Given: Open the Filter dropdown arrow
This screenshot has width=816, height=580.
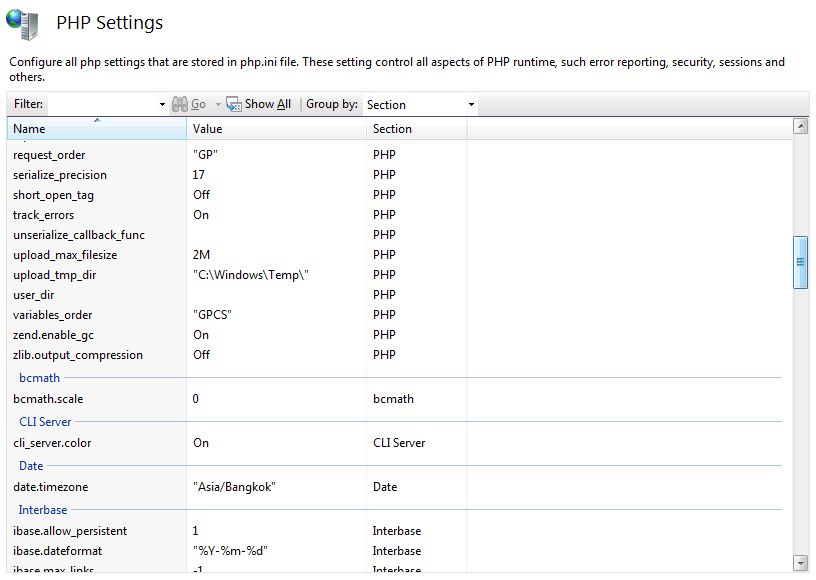Looking at the screenshot, I should point(162,105).
